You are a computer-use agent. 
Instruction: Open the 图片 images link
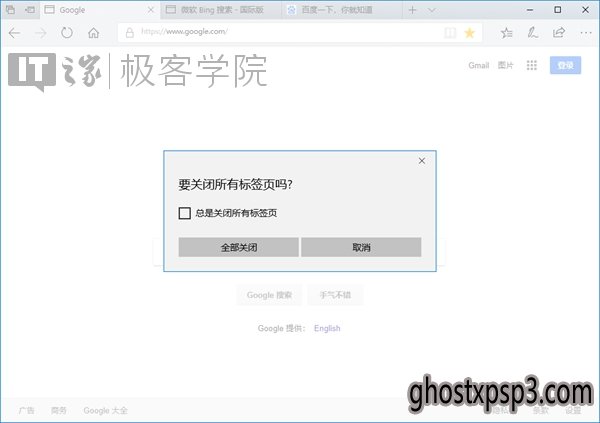pyautogui.click(x=505, y=65)
